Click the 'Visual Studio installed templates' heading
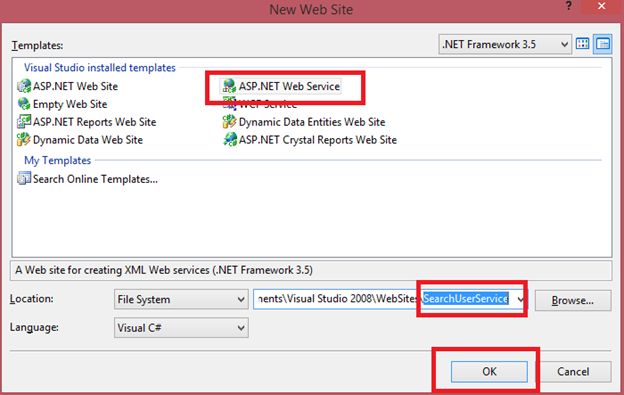The image size is (624, 395). 99,68
